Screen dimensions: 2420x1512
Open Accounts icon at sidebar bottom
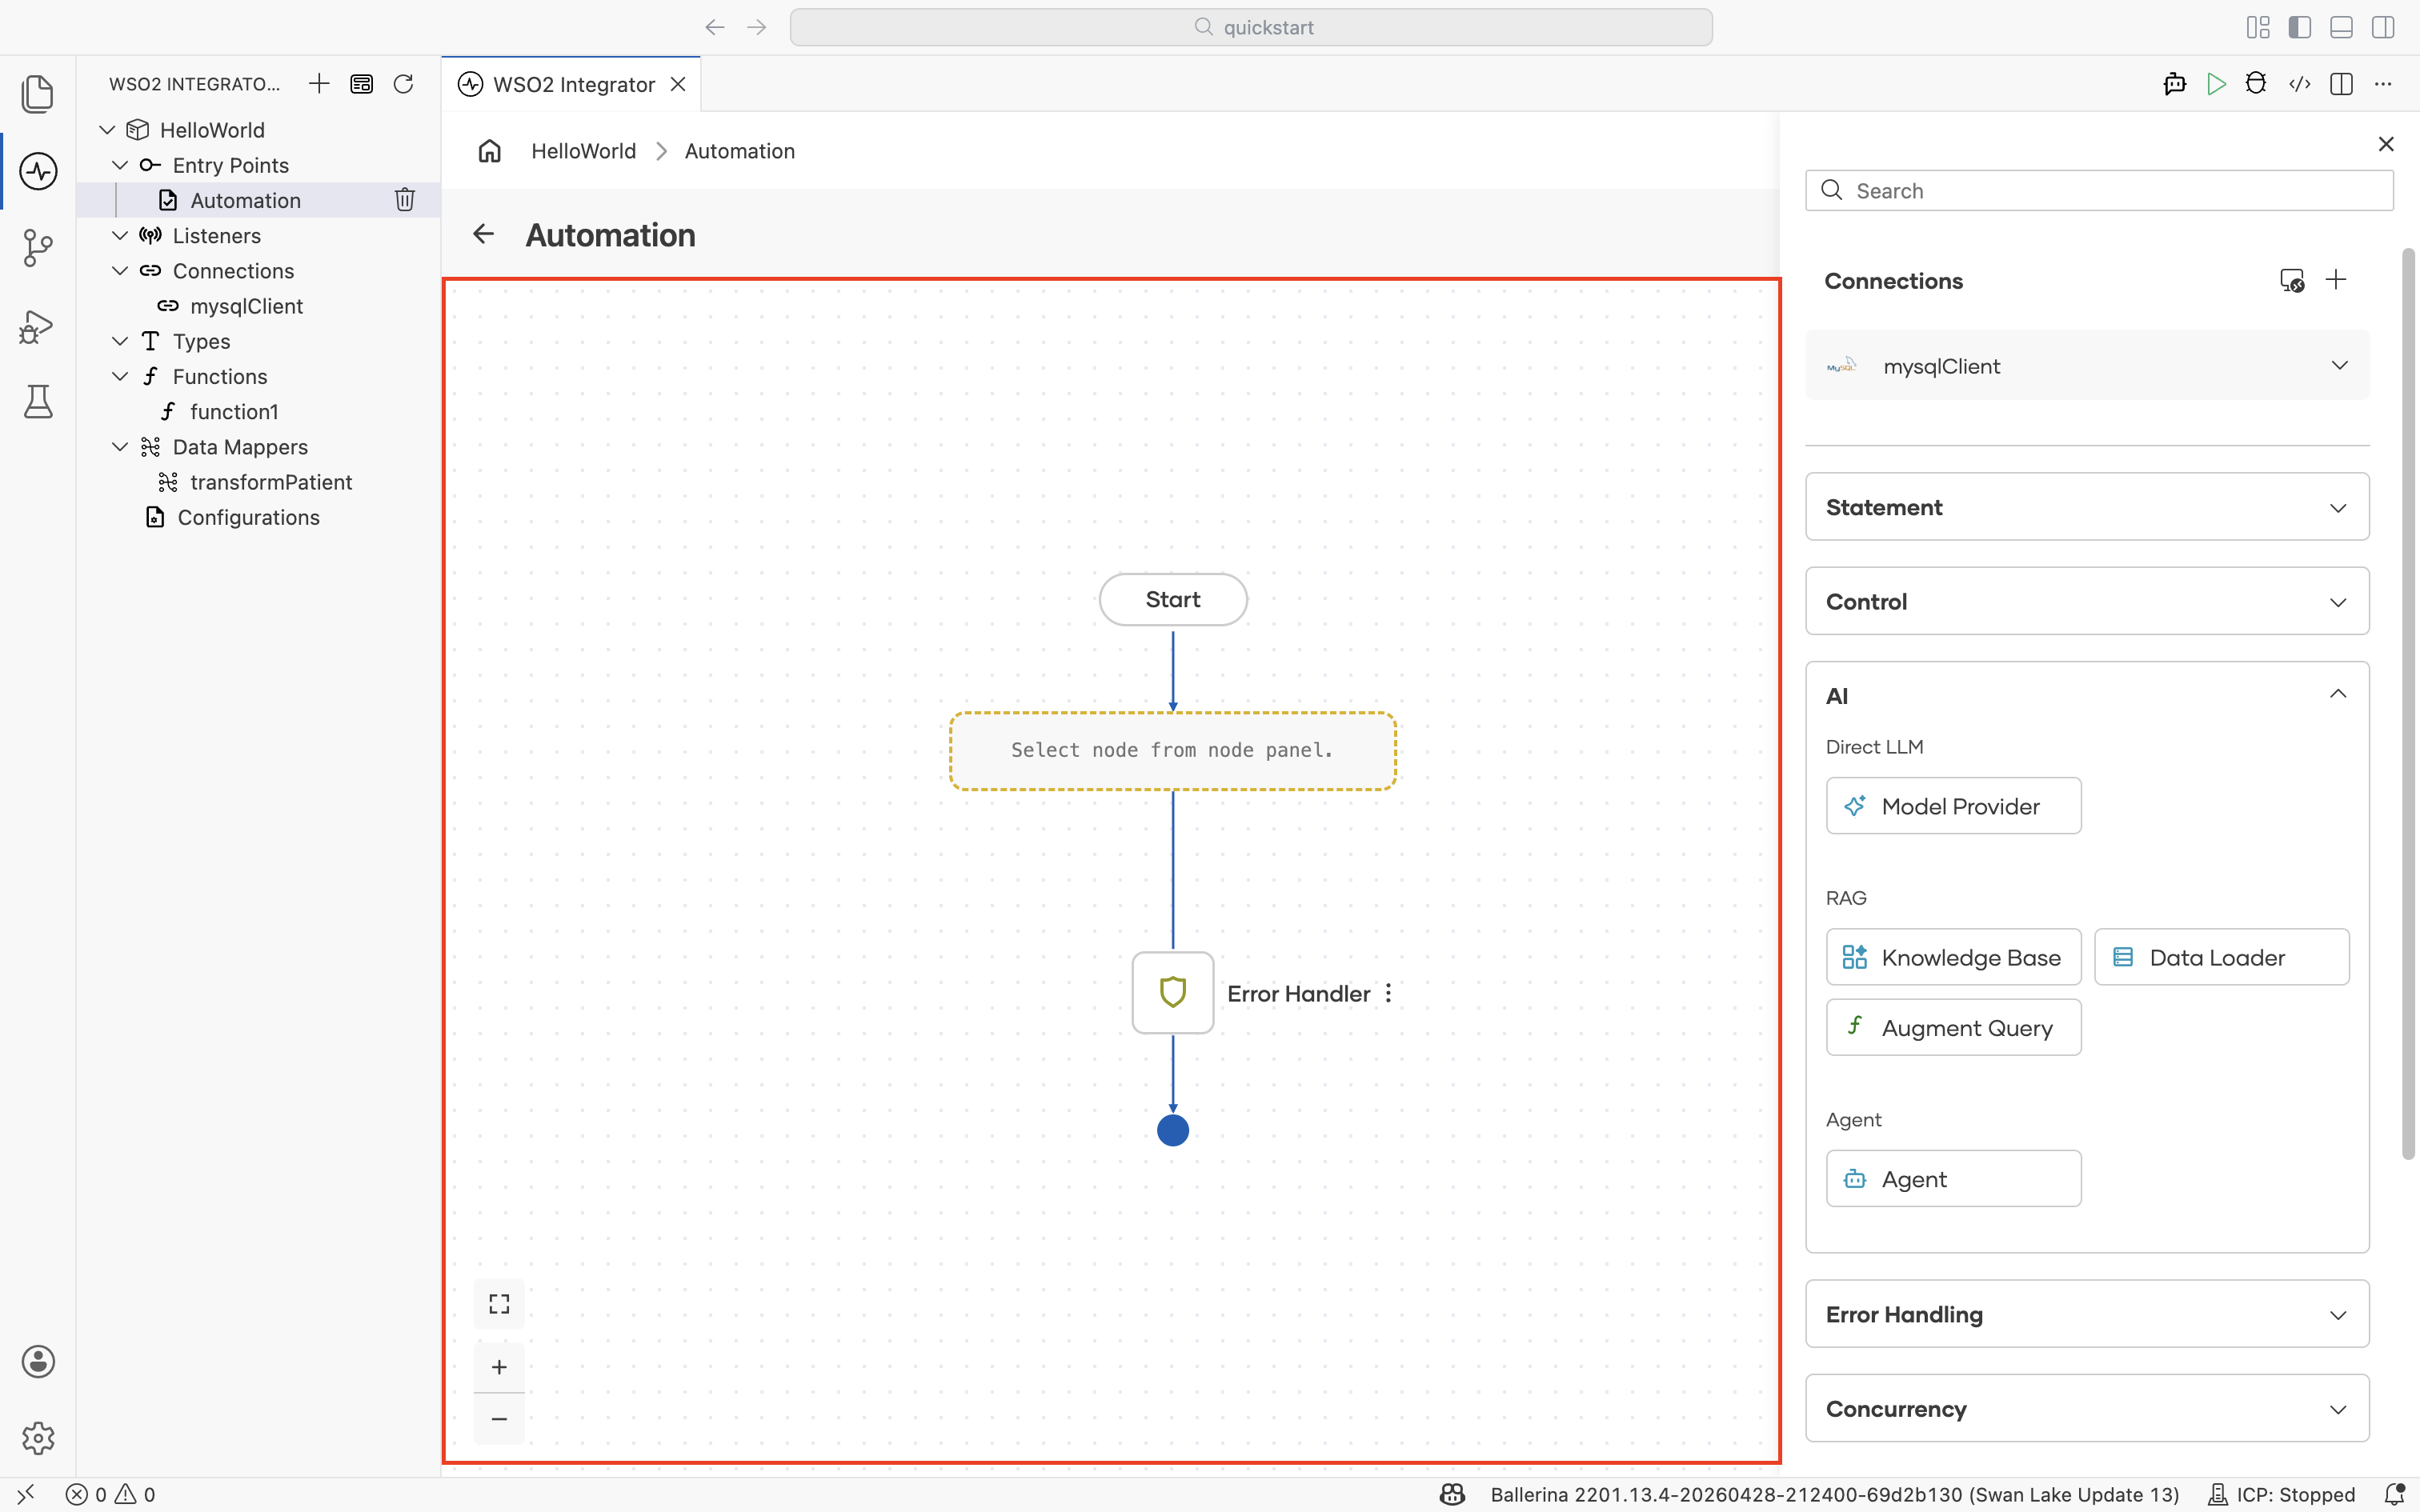click(38, 1361)
